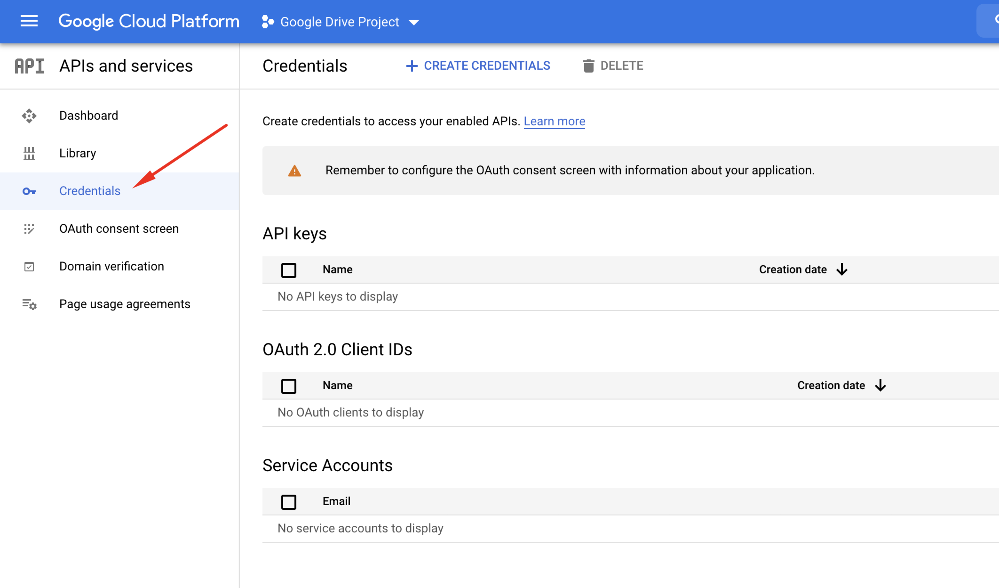Open the Learn more link
The image size is (999, 588).
554,121
